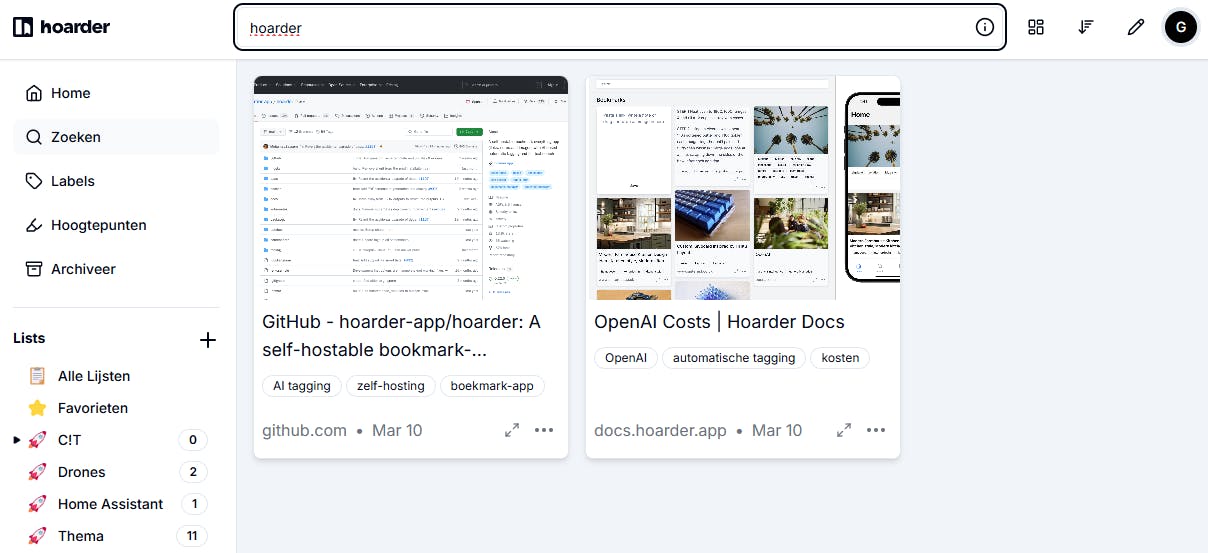Viewport: 1208px width, 553px height.
Task: Click the Alle Lijsten clipboard icon
Action: click(37, 376)
